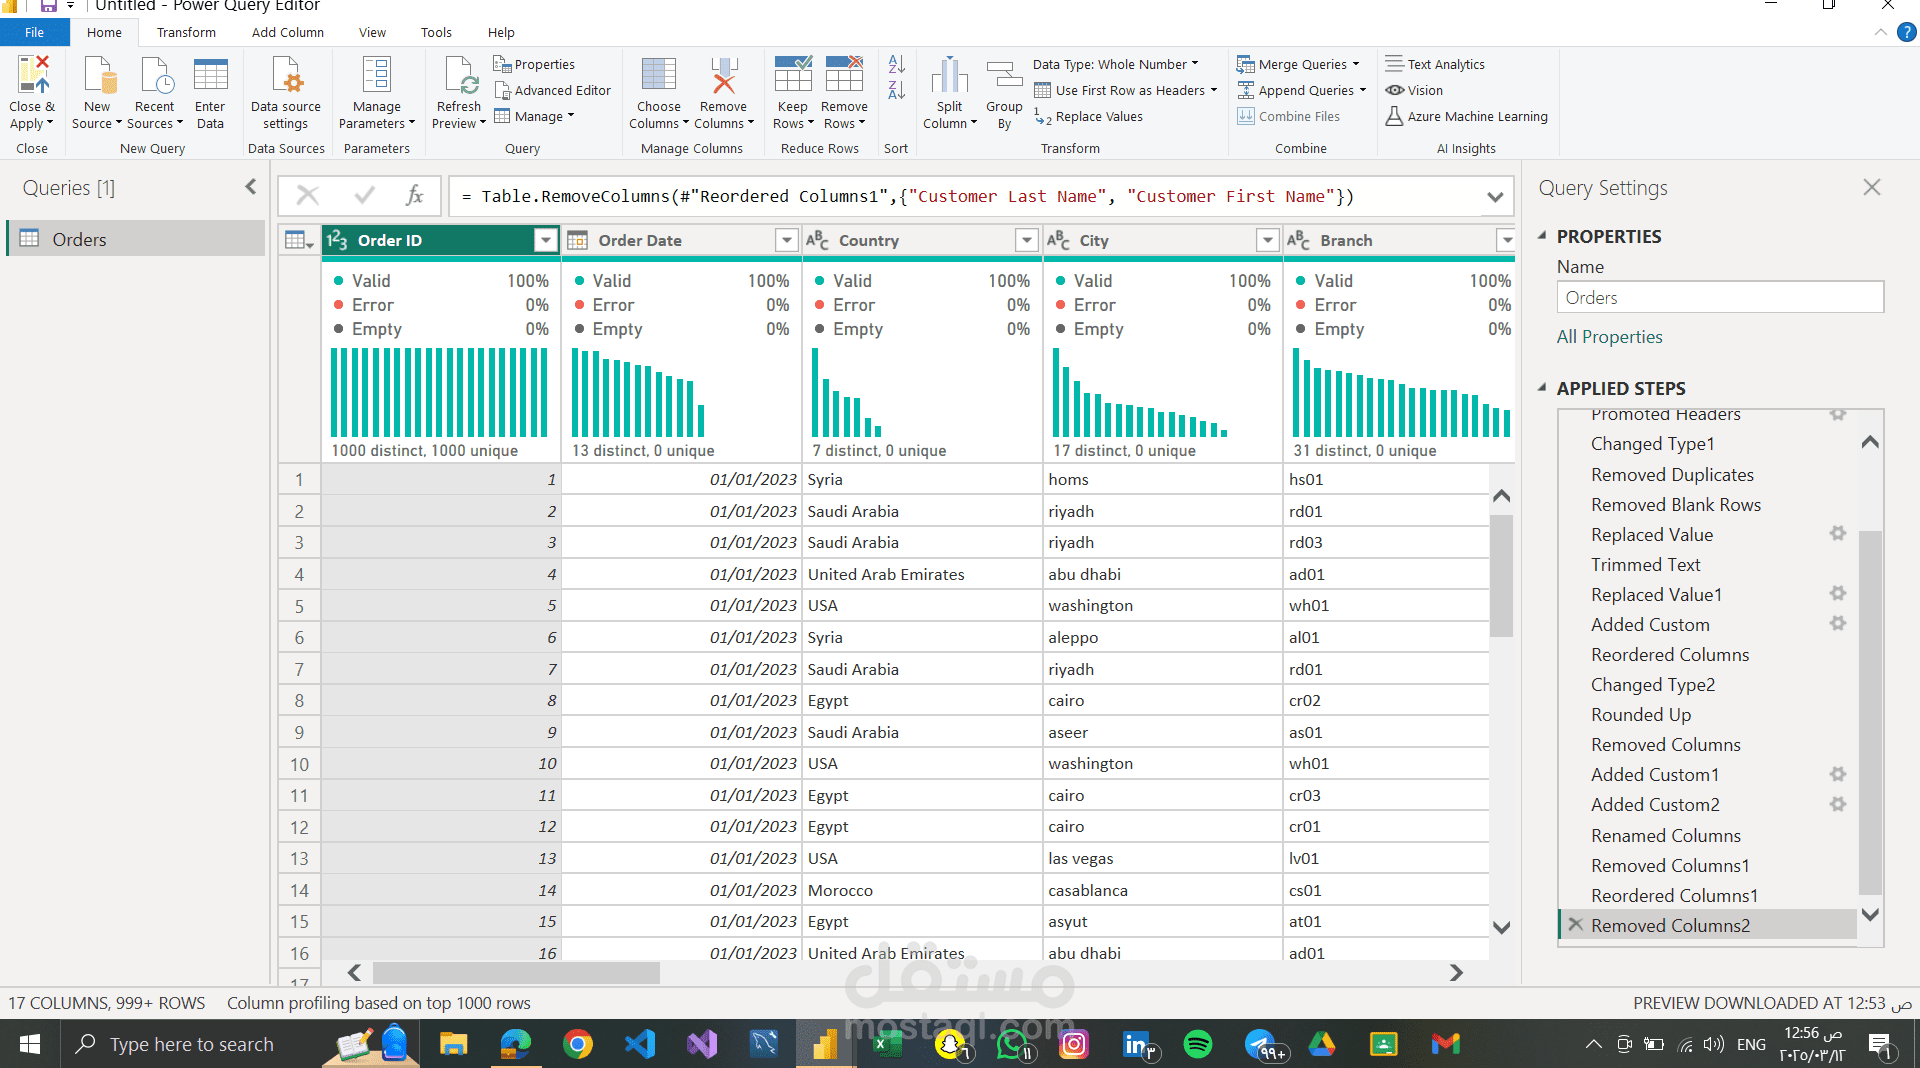Collapse the PROPERTIES section
The height and width of the screenshot is (1068, 1920).
[1542, 236]
